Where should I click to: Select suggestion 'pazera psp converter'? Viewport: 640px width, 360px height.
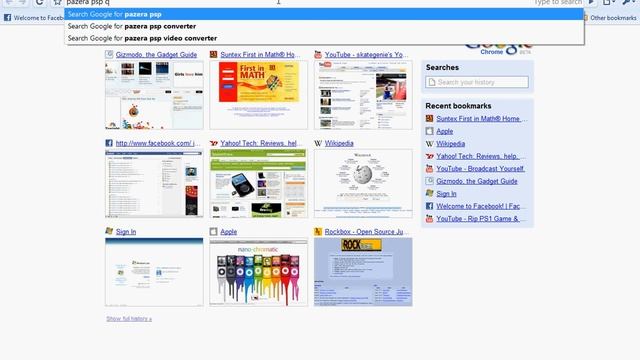(x=324, y=26)
